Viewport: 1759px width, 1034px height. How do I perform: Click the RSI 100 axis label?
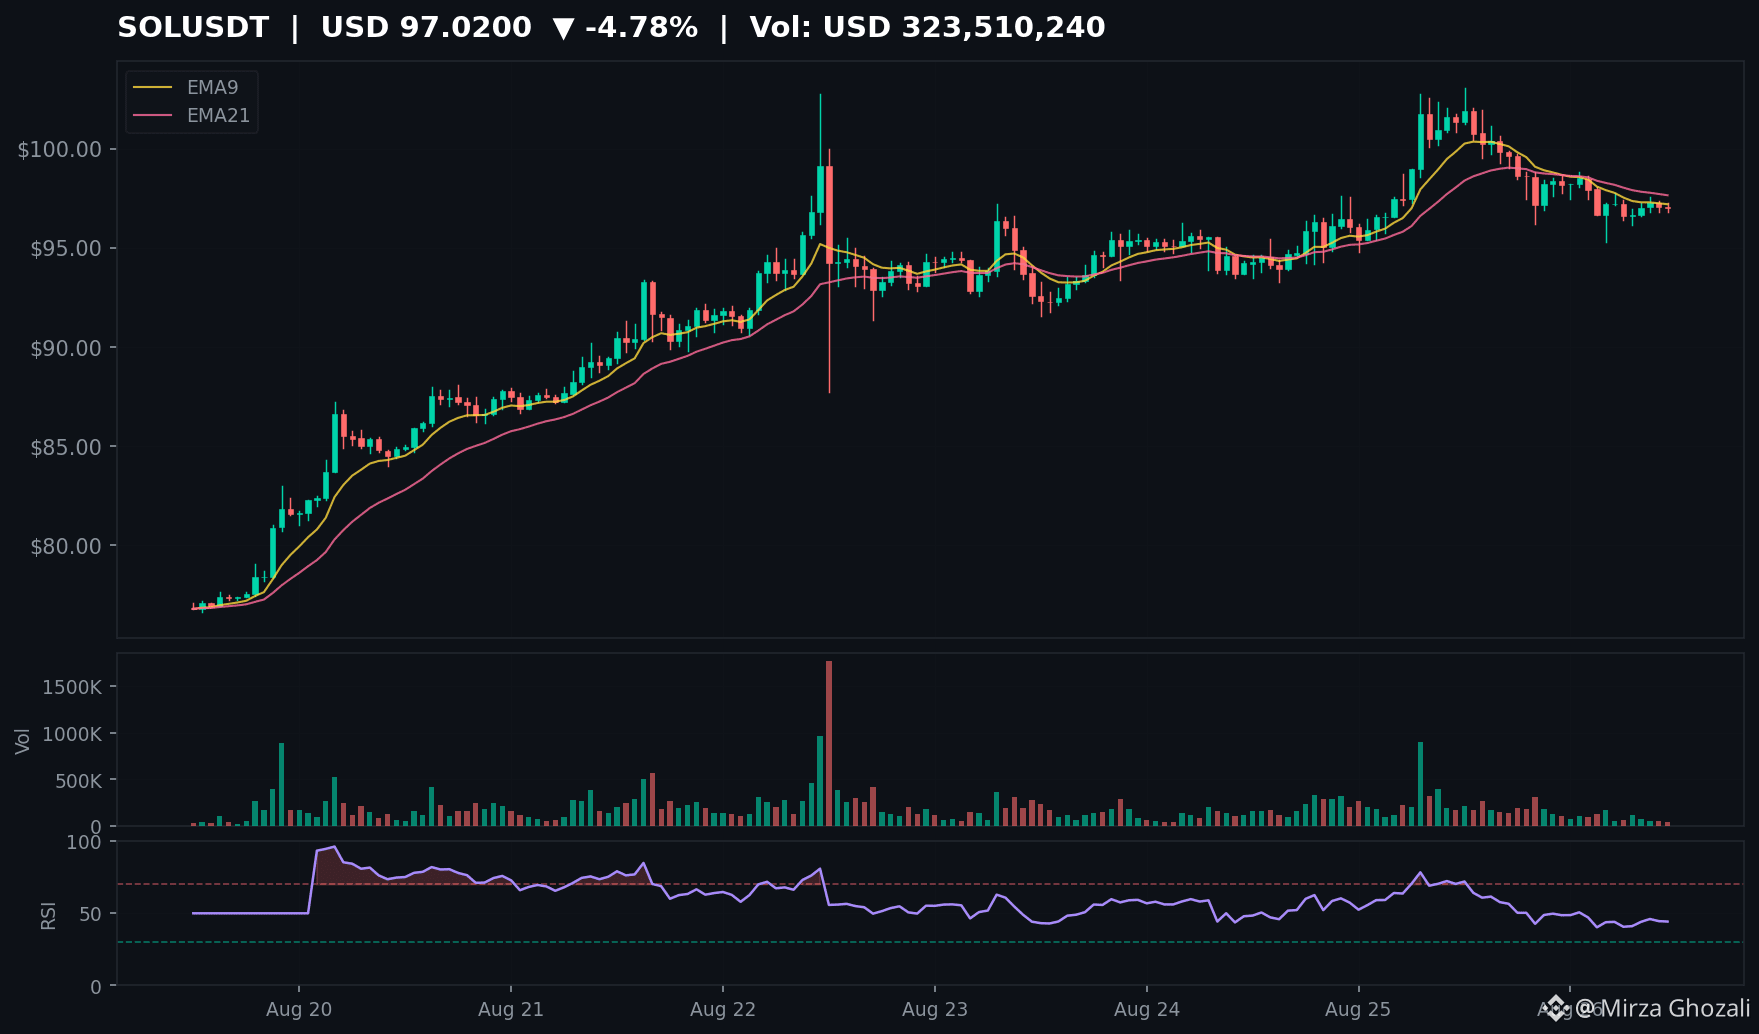[84, 842]
